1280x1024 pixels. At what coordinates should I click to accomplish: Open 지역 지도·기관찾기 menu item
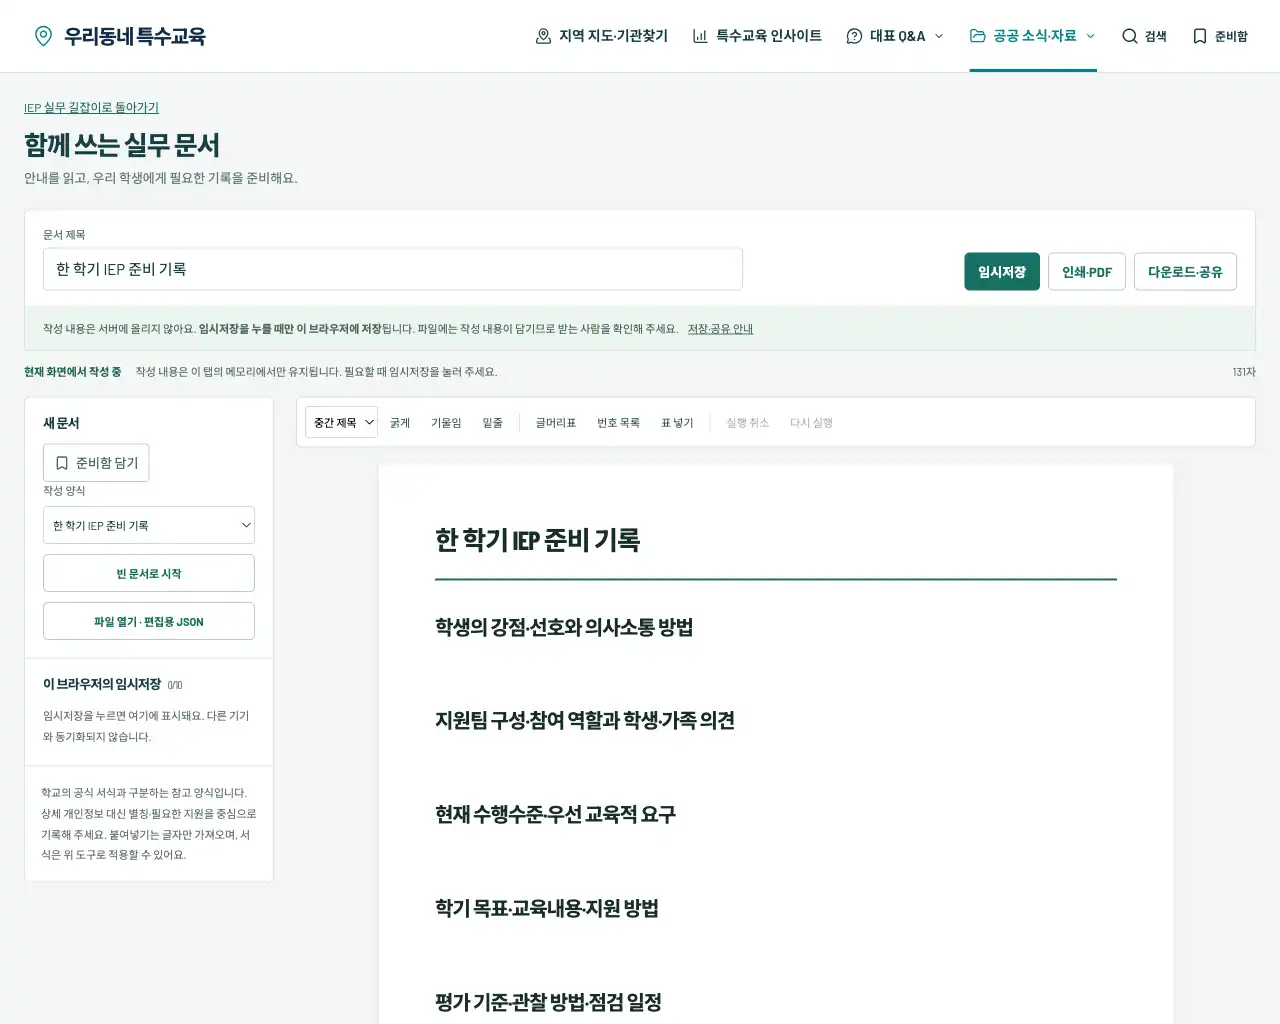coord(601,36)
